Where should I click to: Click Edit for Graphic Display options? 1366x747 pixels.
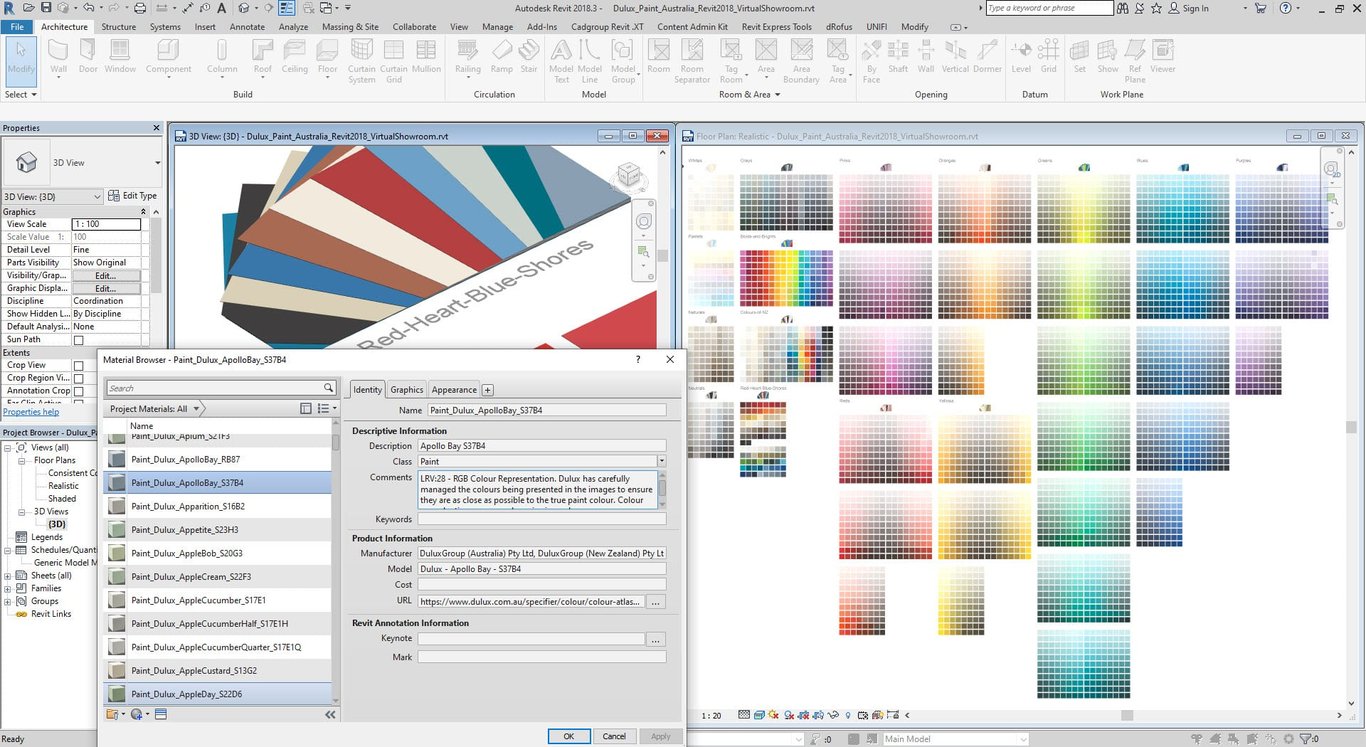106,288
